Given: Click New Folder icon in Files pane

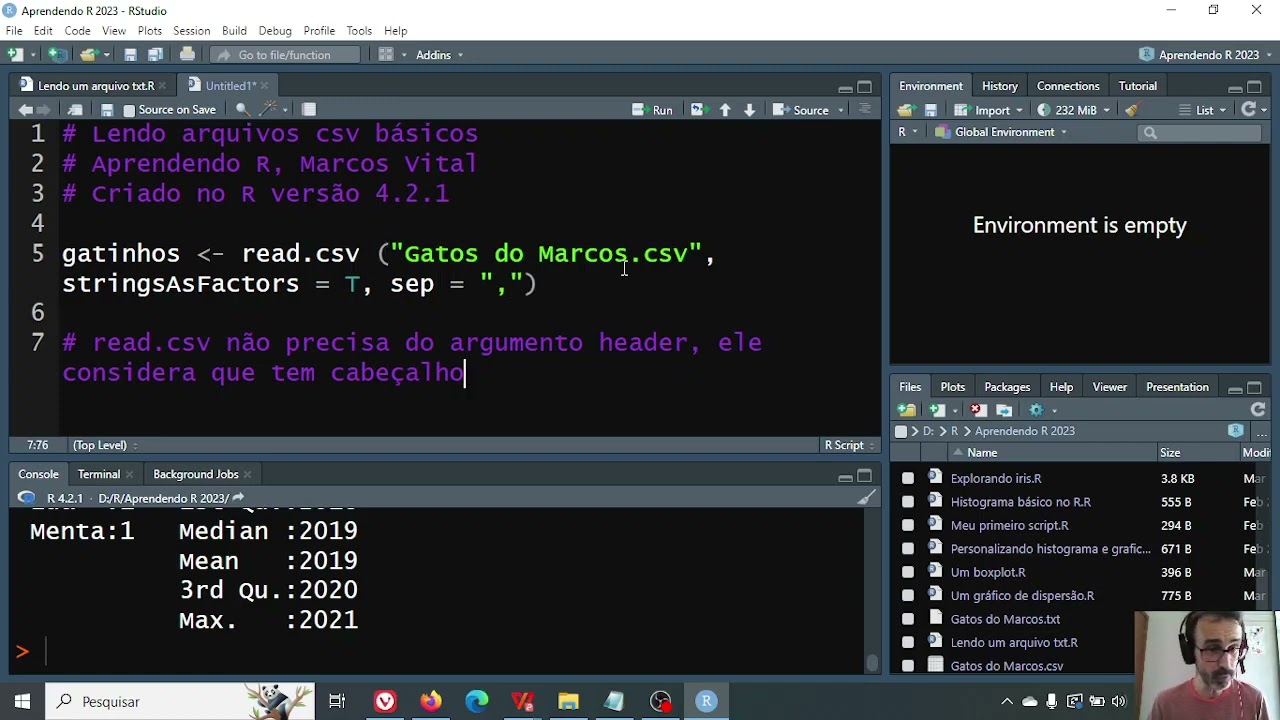Looking at the screenshot, I should tap(907, 410).
